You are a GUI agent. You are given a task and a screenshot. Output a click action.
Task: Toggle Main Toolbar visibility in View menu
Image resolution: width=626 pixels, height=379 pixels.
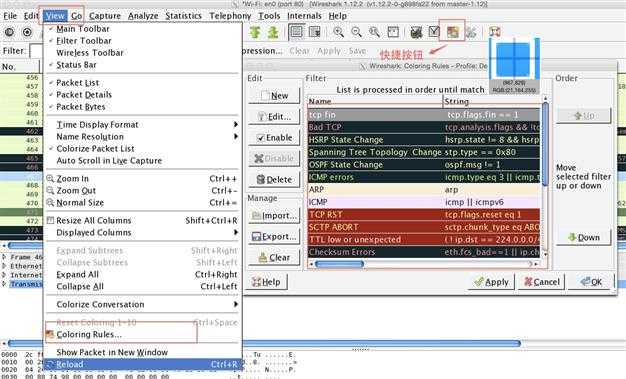[83, 29]
